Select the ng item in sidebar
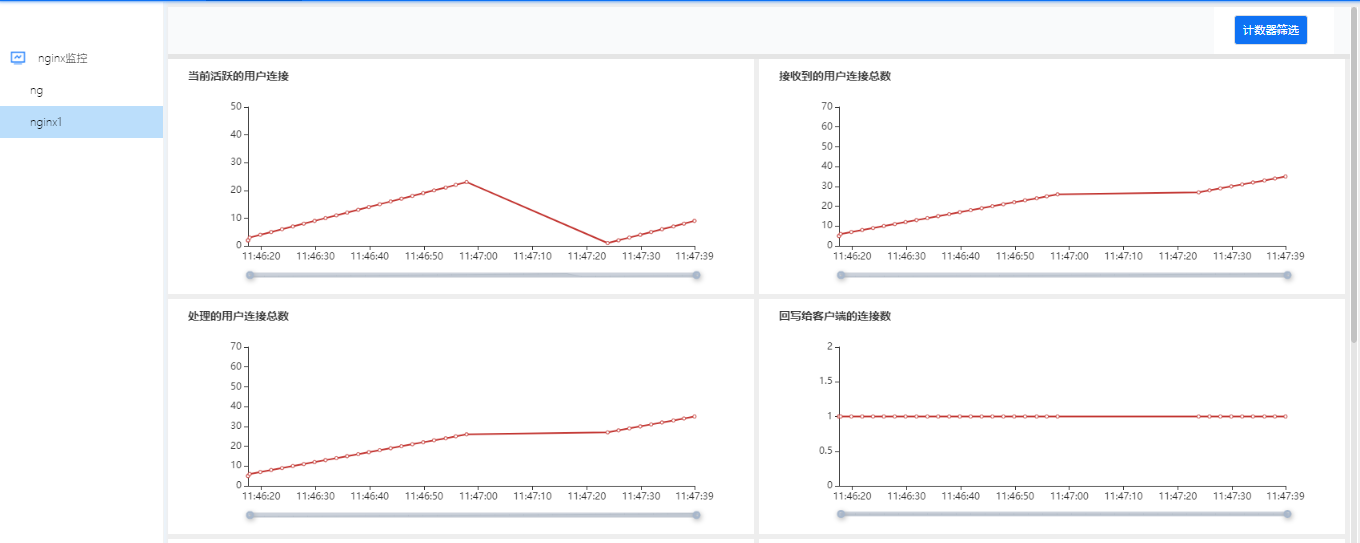Viewport: 1360px width, 543px height. click(x=37, y=90)
